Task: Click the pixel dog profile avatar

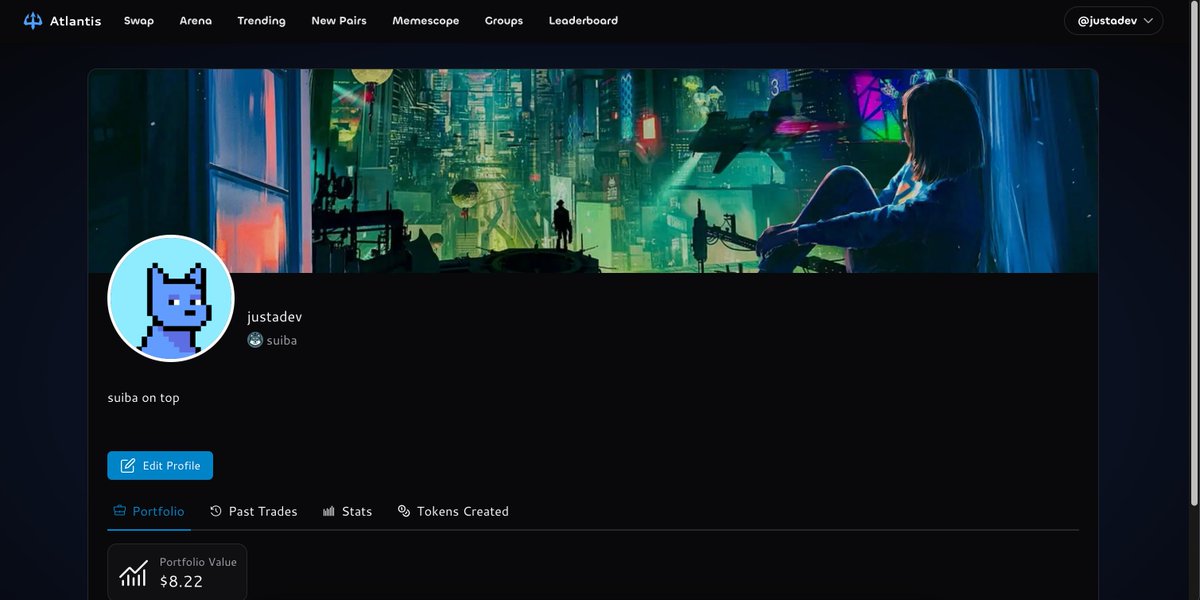Action: pyautogui.click(x=171, y=298)
